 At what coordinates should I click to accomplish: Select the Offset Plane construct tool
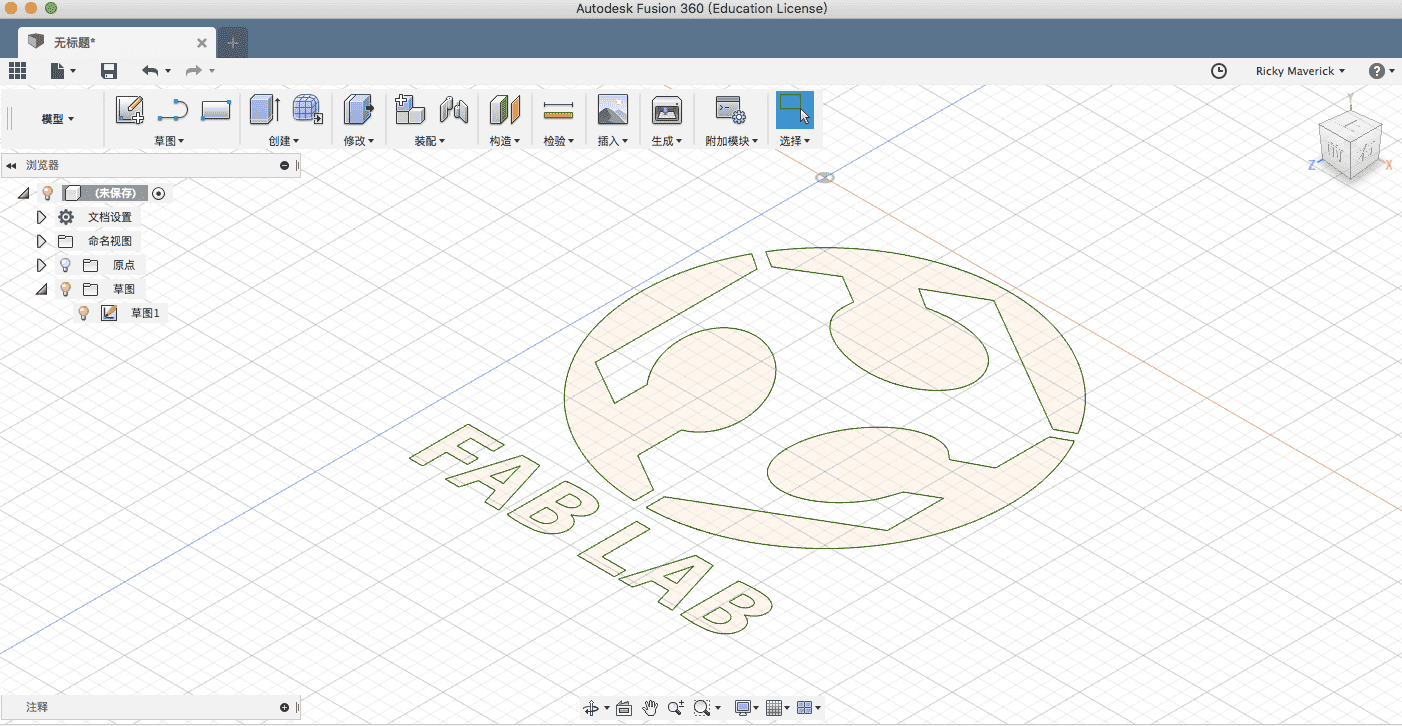click(x=505, y=110)
